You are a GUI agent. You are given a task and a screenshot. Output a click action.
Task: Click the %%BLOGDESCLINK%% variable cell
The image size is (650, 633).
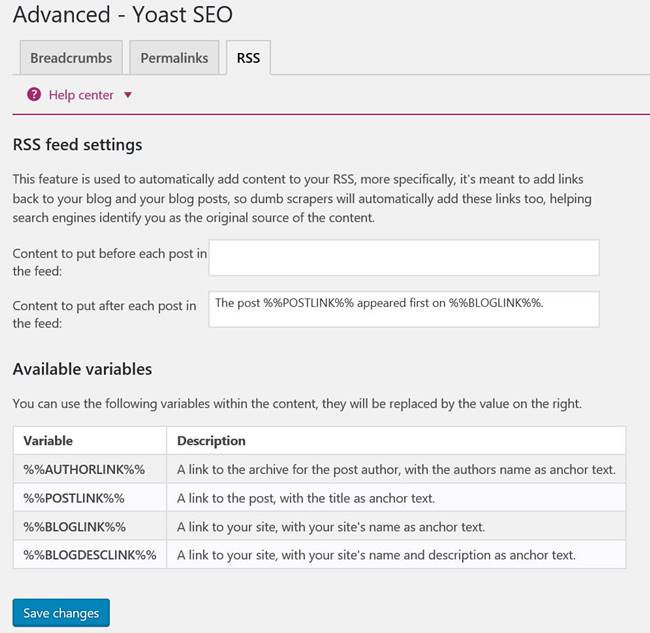pos(90,555)
